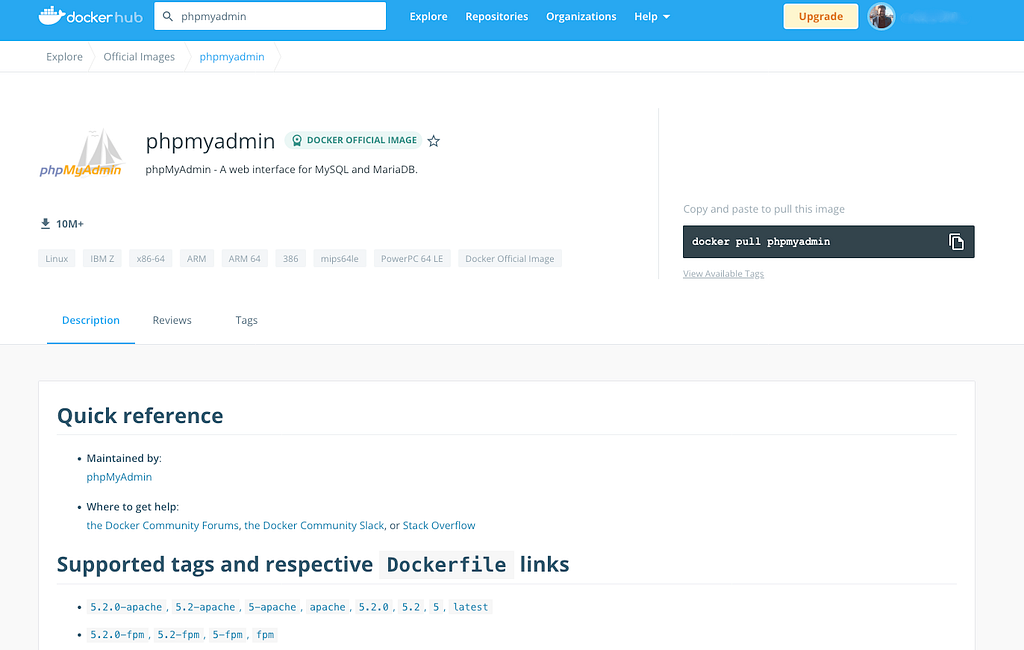Image resolution: width=1024 pixels, height=650 pixels.
Task: Select the ARM 64 filter chip
Action: (x=244, y=259)
